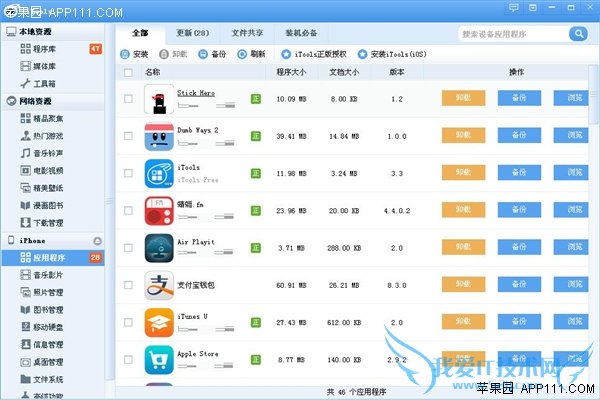This screenshot has width=600, height=400.
Task: Click iTools正版授权 toolbar item
Action: coord(314,54)
